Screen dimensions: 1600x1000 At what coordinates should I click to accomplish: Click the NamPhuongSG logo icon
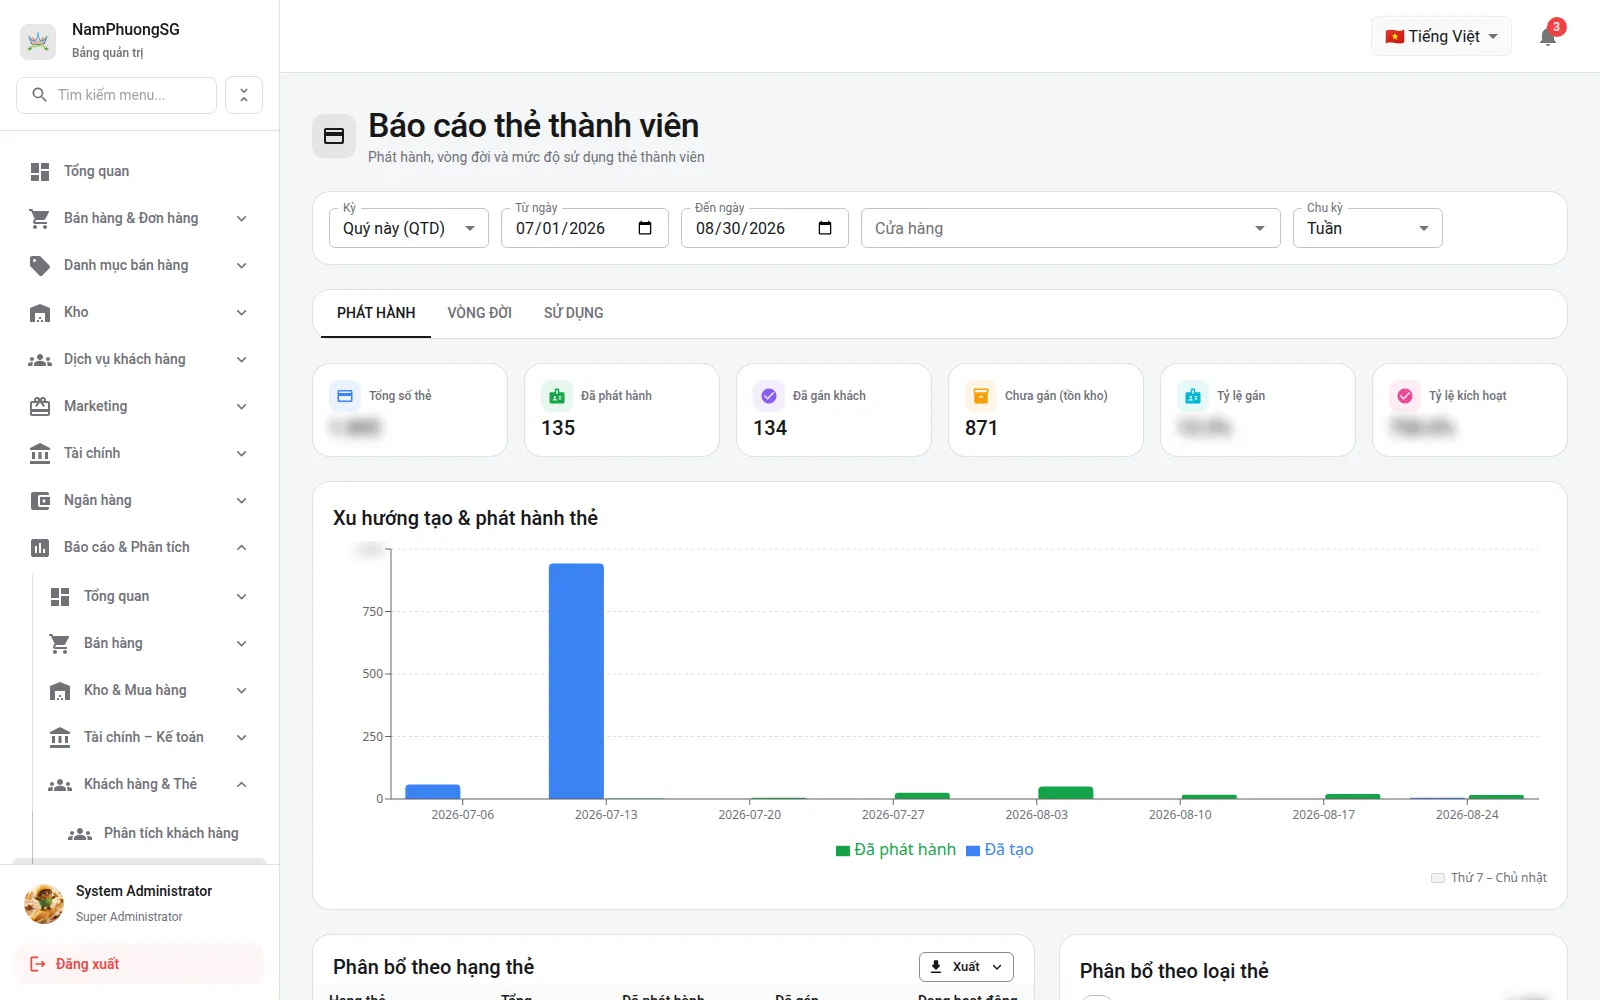38,41
